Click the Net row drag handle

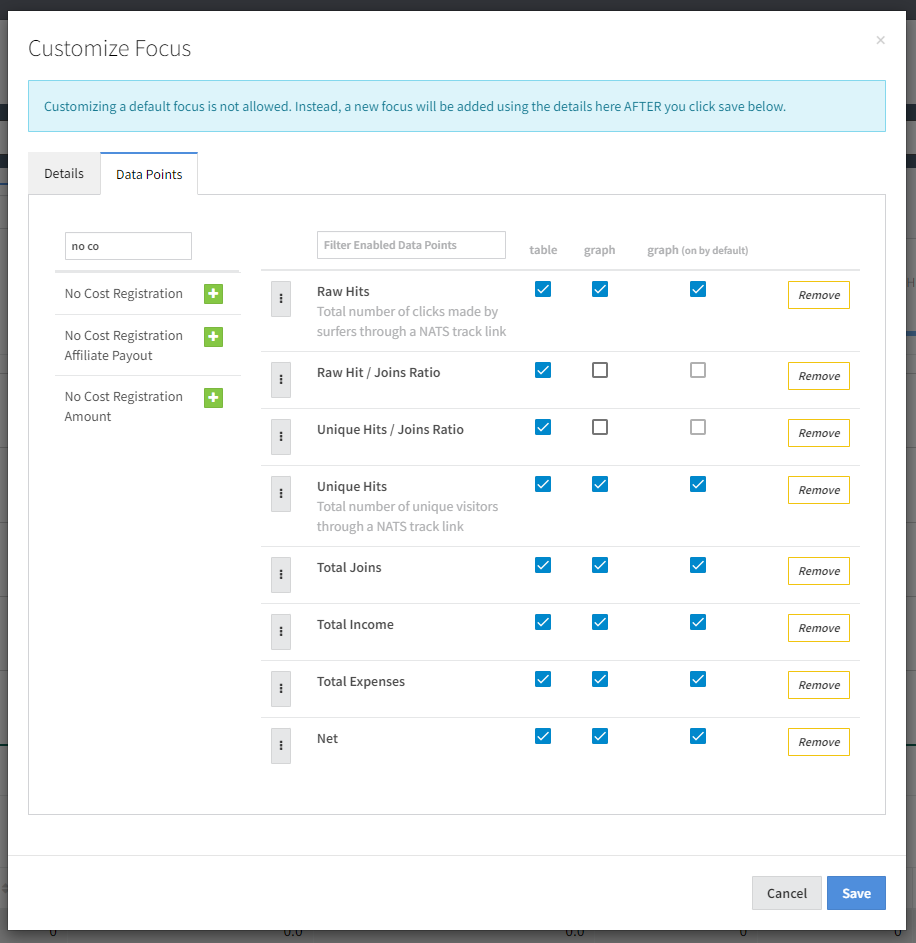(281, 746)
